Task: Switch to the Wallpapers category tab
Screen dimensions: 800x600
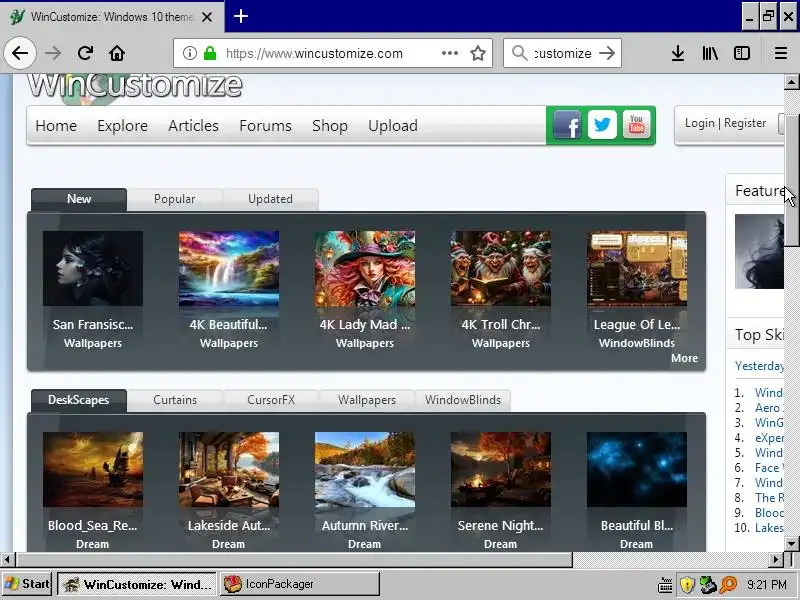Action: 367,400
